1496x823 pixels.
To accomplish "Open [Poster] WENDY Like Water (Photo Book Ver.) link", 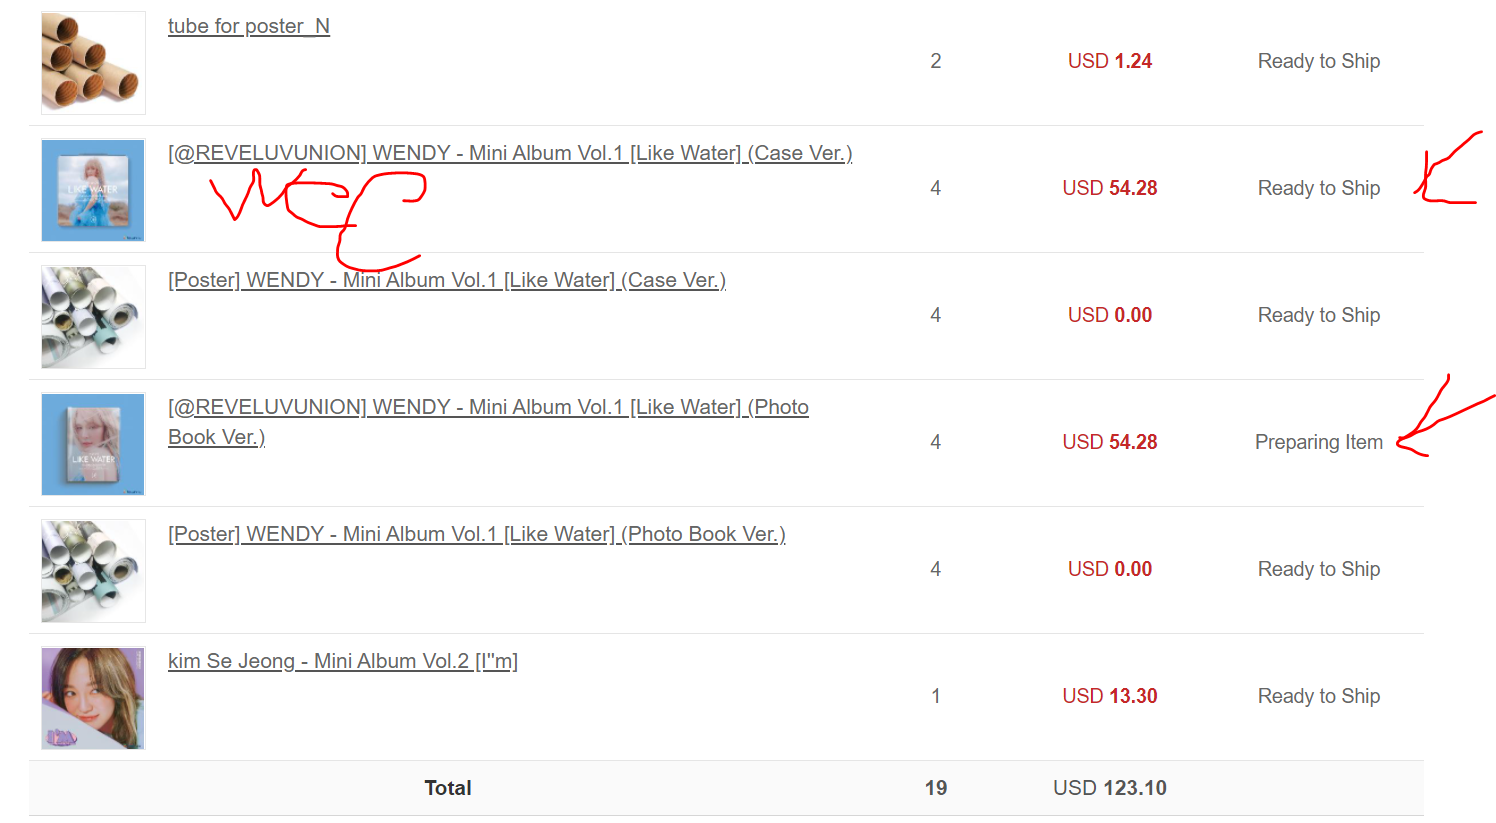I will pyautogui.click(x=477, y=534).
